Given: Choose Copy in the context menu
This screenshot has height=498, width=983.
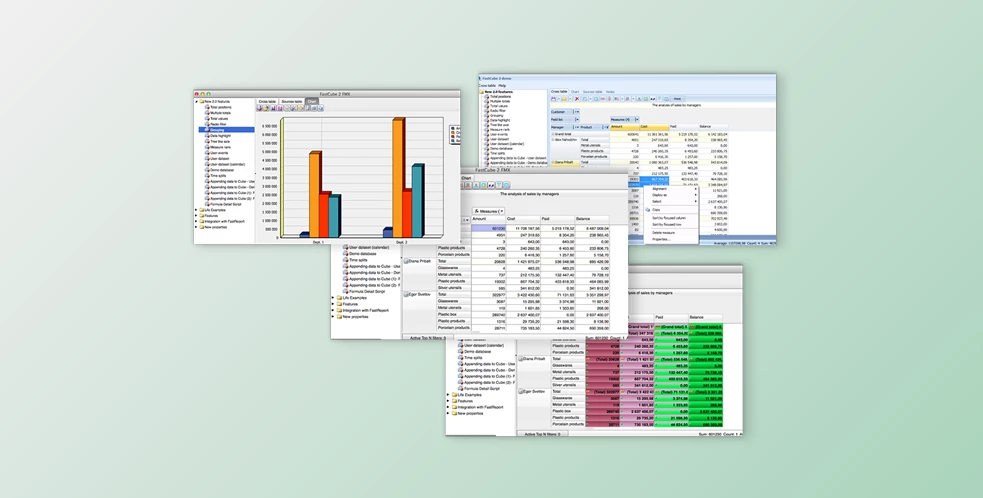Looking at the screenshot, I should point(671,209).
